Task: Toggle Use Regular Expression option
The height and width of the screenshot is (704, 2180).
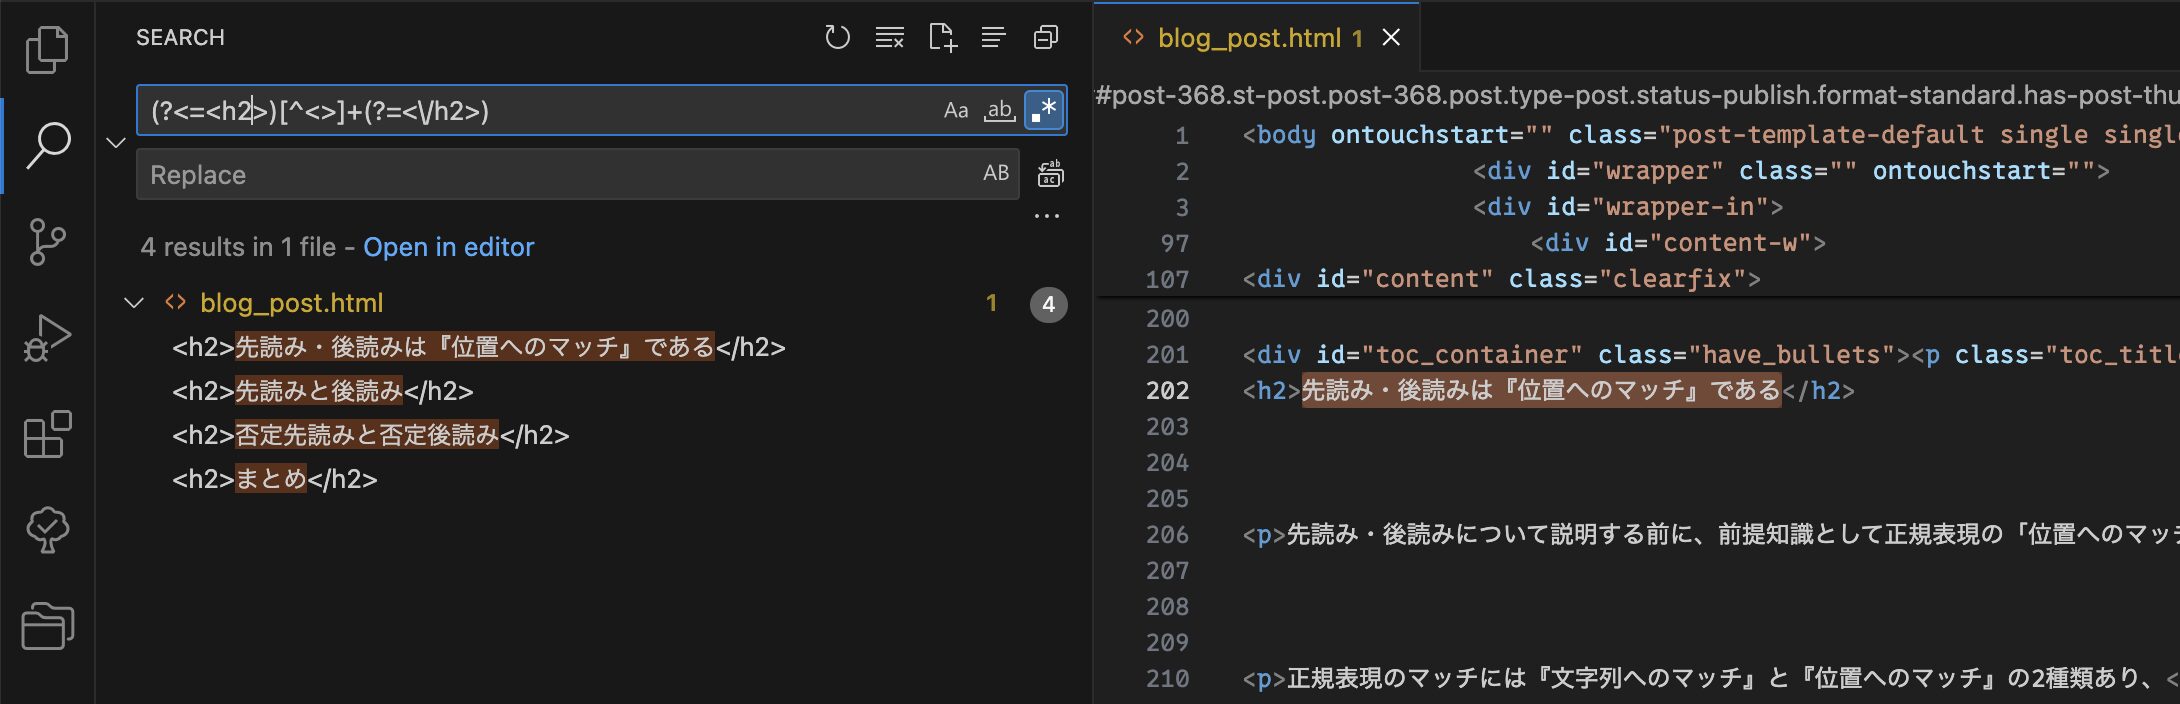Action: [x=1044, y=110]
